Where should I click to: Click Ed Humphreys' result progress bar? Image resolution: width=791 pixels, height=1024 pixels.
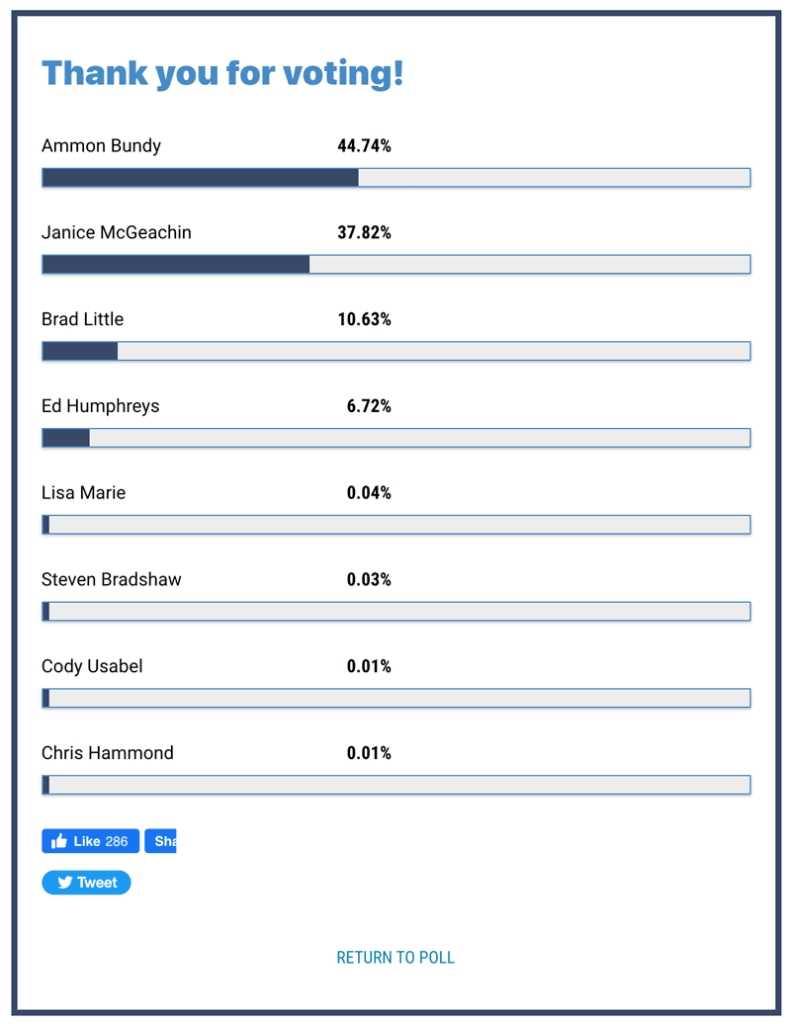(396, 438)
